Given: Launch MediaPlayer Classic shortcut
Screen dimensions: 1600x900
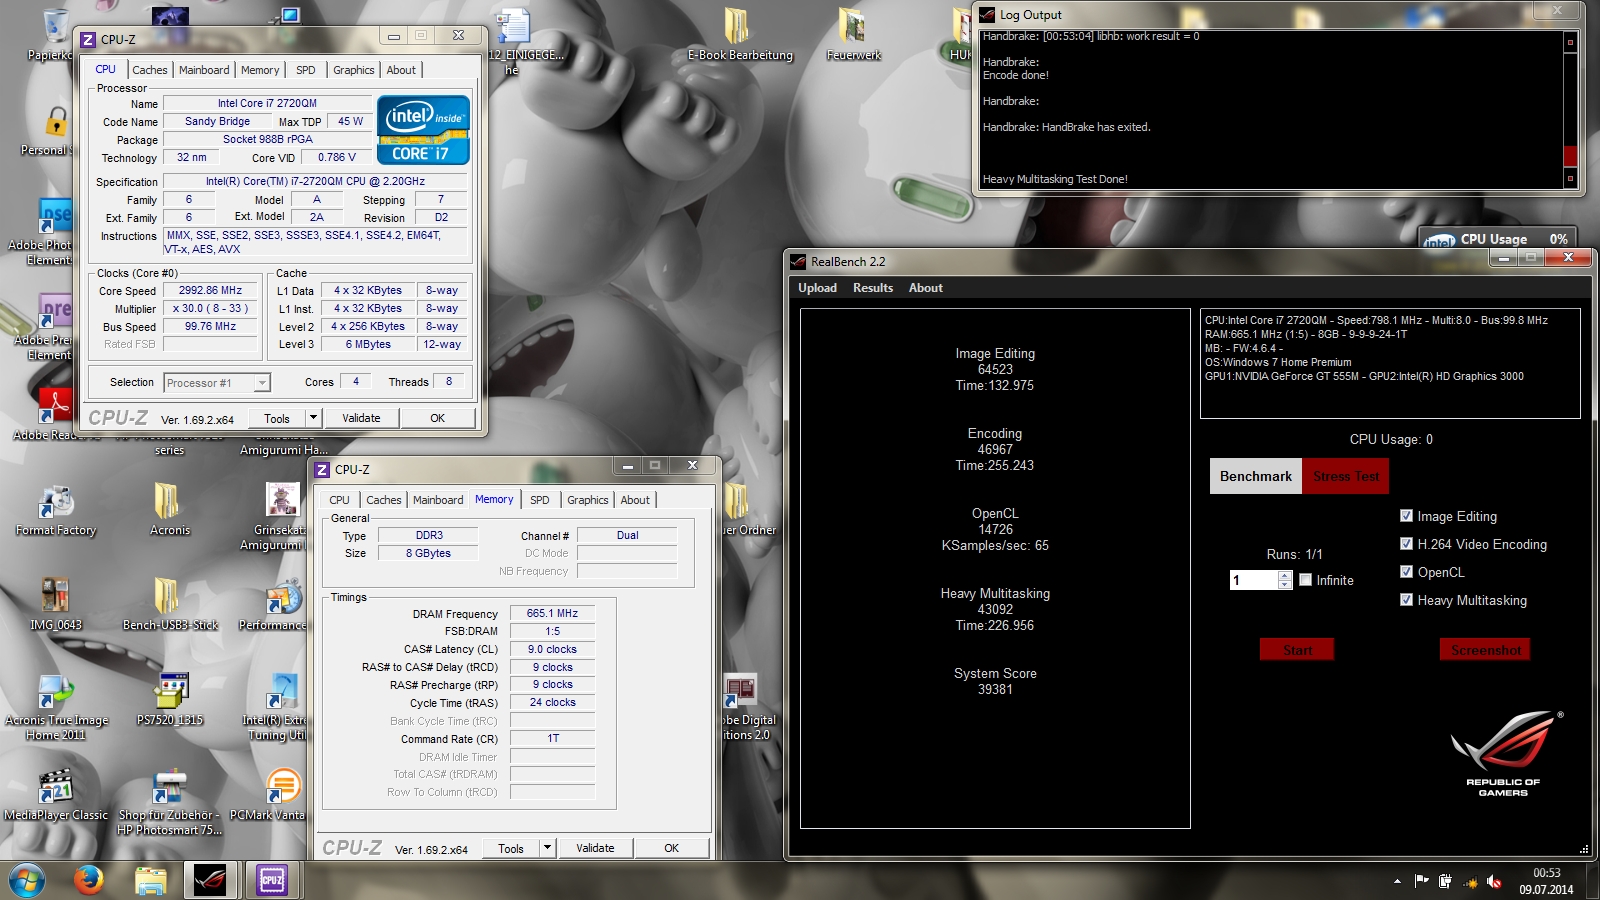Looking at the screenshot, I should (x=56, y=793).
